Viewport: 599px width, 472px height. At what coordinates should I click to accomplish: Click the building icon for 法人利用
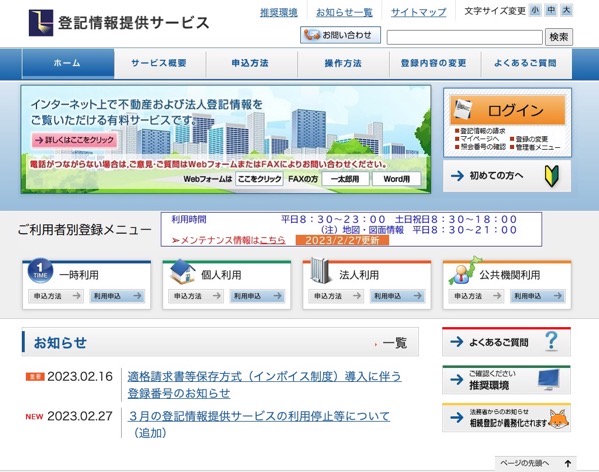coord(320,270)
